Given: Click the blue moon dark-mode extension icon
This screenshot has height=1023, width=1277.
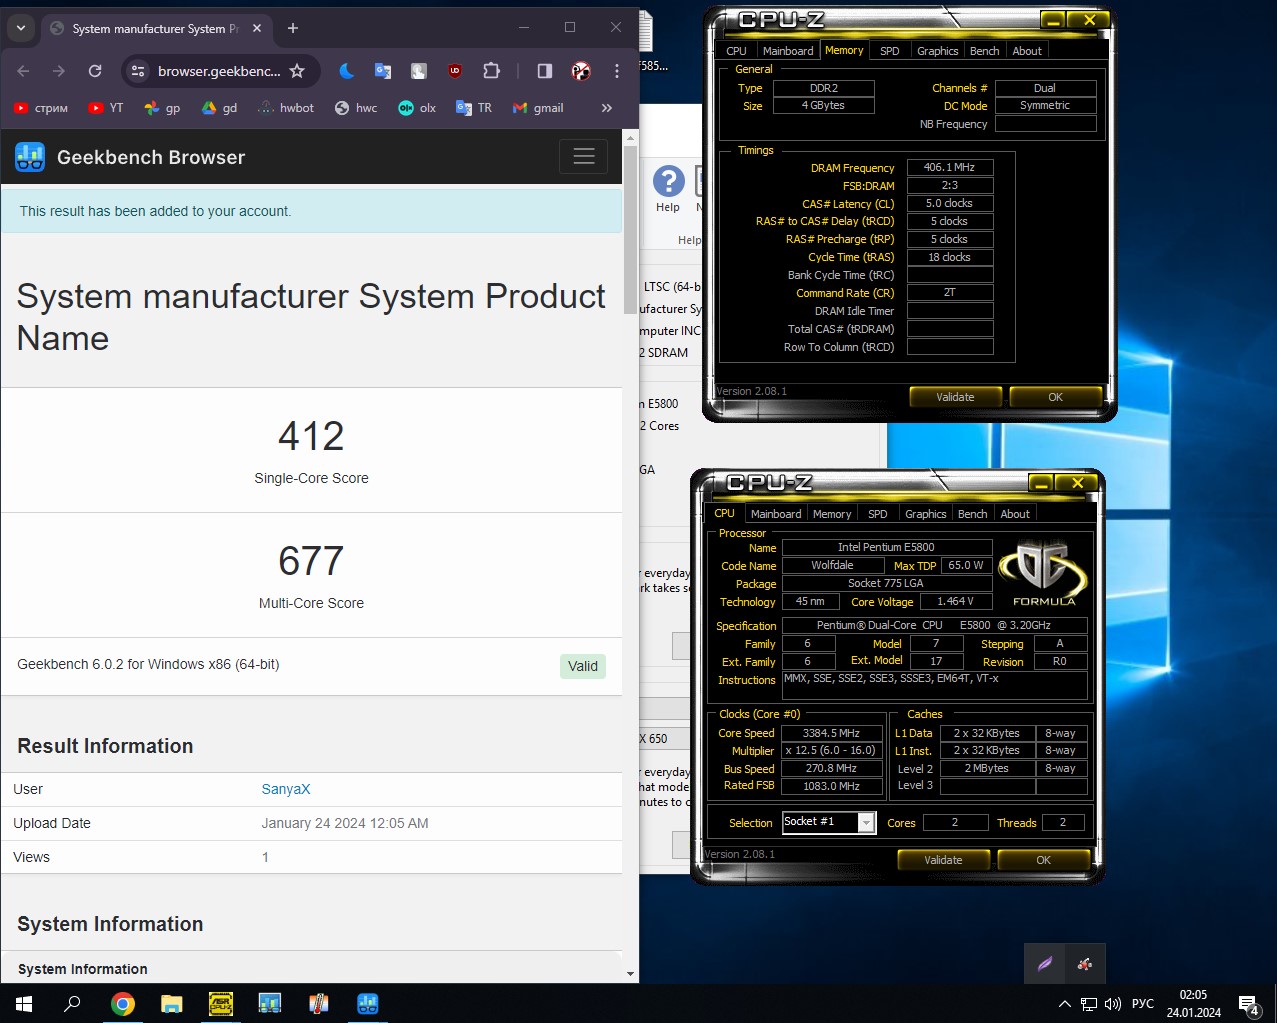Looking at the screenshot, I should click(346, 71).
